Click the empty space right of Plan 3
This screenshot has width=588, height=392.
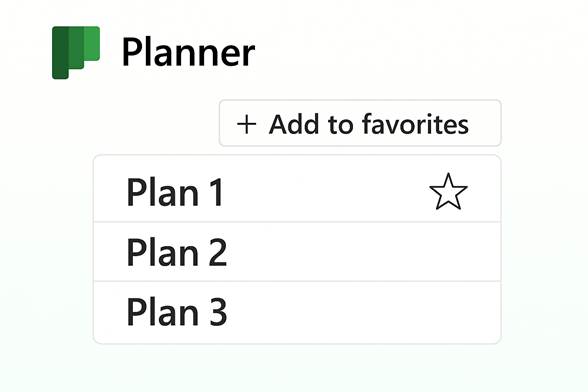[364, 312]
